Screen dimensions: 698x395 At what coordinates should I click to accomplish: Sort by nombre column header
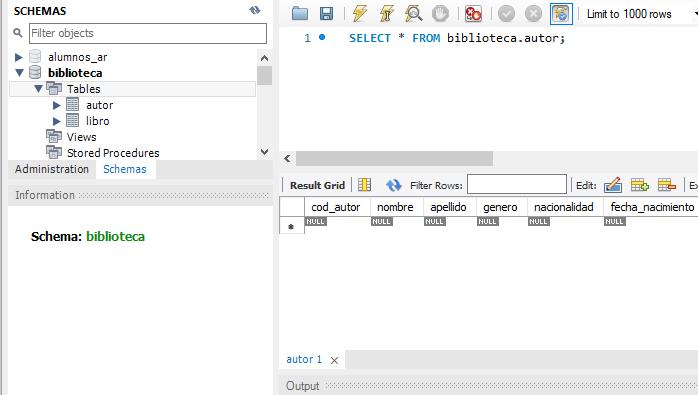click(397, 207)
